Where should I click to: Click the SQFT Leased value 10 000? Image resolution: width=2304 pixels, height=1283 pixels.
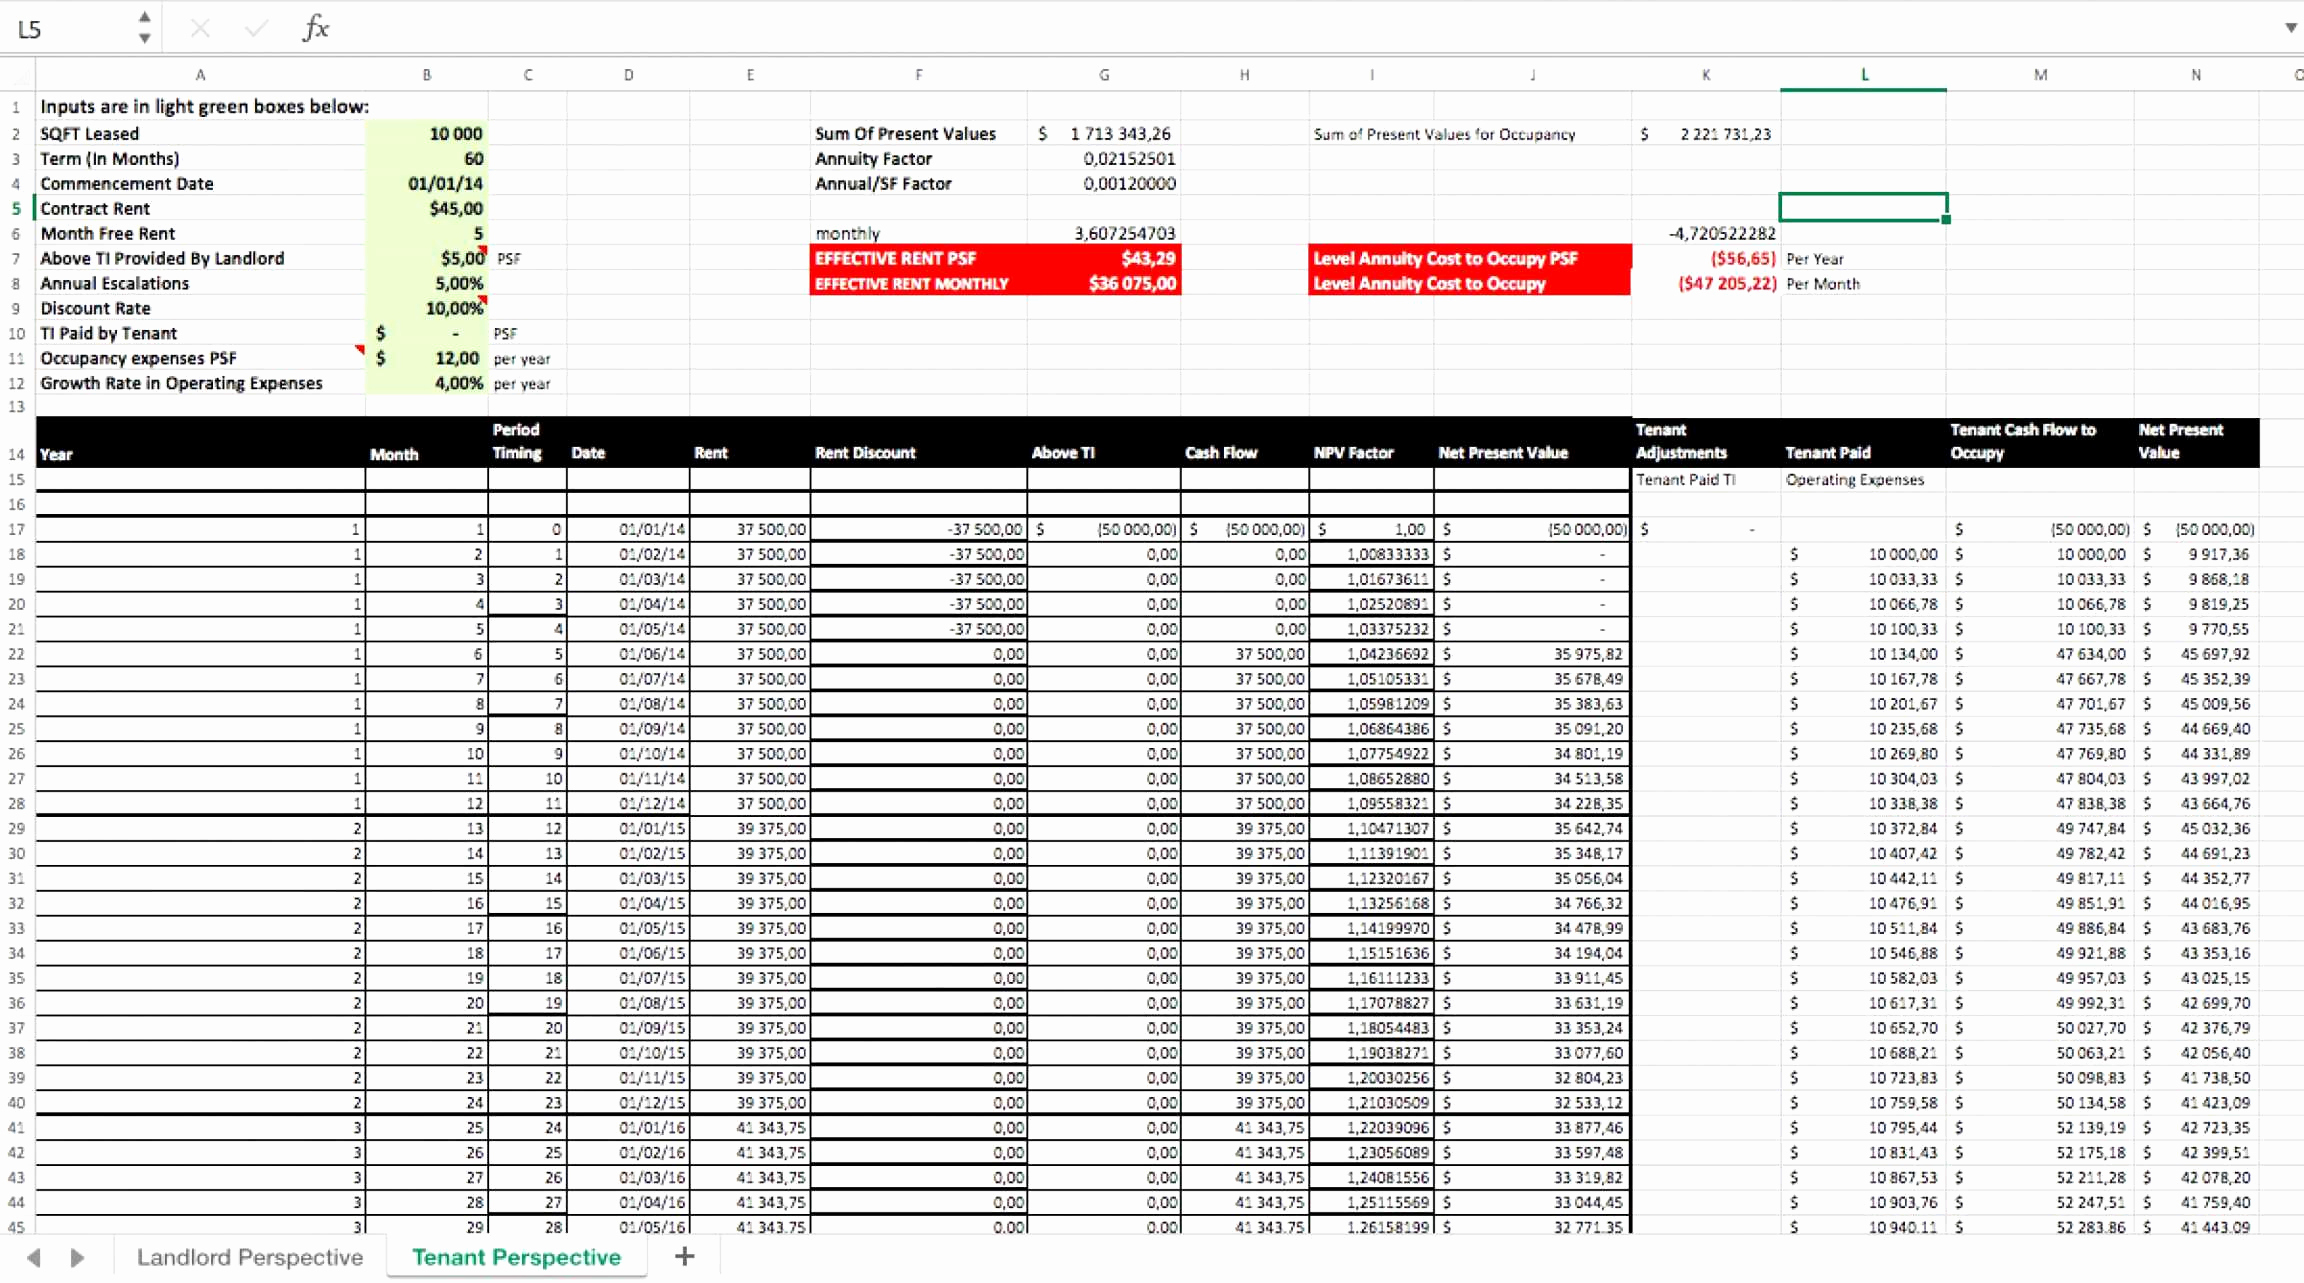pyautogui.click(x=427, y=133)
